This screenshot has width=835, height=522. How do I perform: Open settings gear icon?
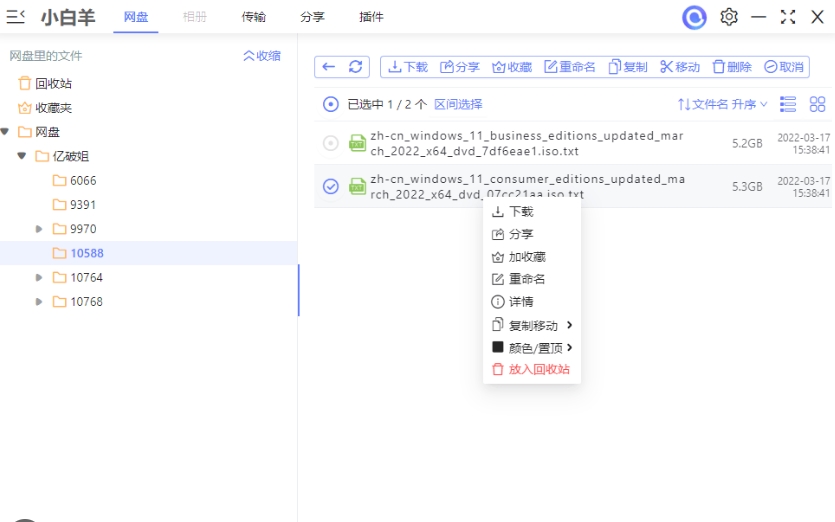(729, 17)
